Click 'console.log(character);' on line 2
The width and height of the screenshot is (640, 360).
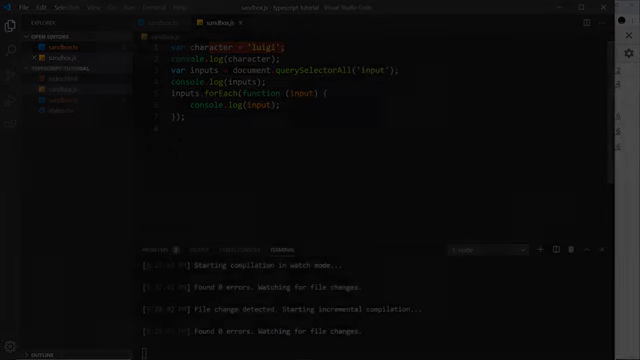click(226, 59)
